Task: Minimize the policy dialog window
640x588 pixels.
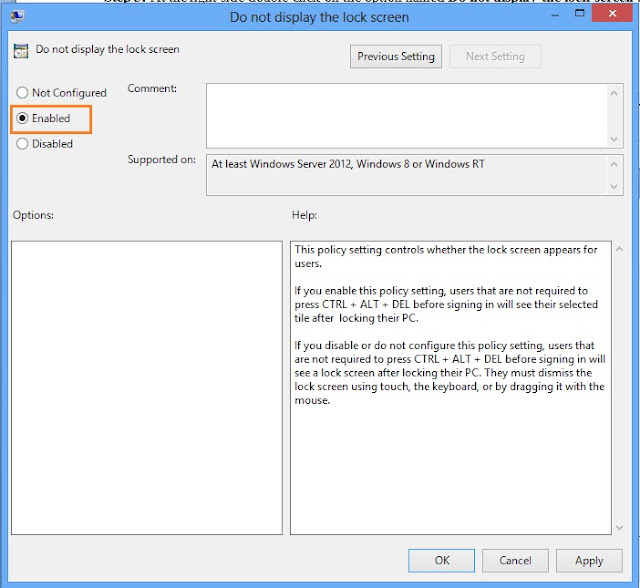Action: tap(555, 14)
